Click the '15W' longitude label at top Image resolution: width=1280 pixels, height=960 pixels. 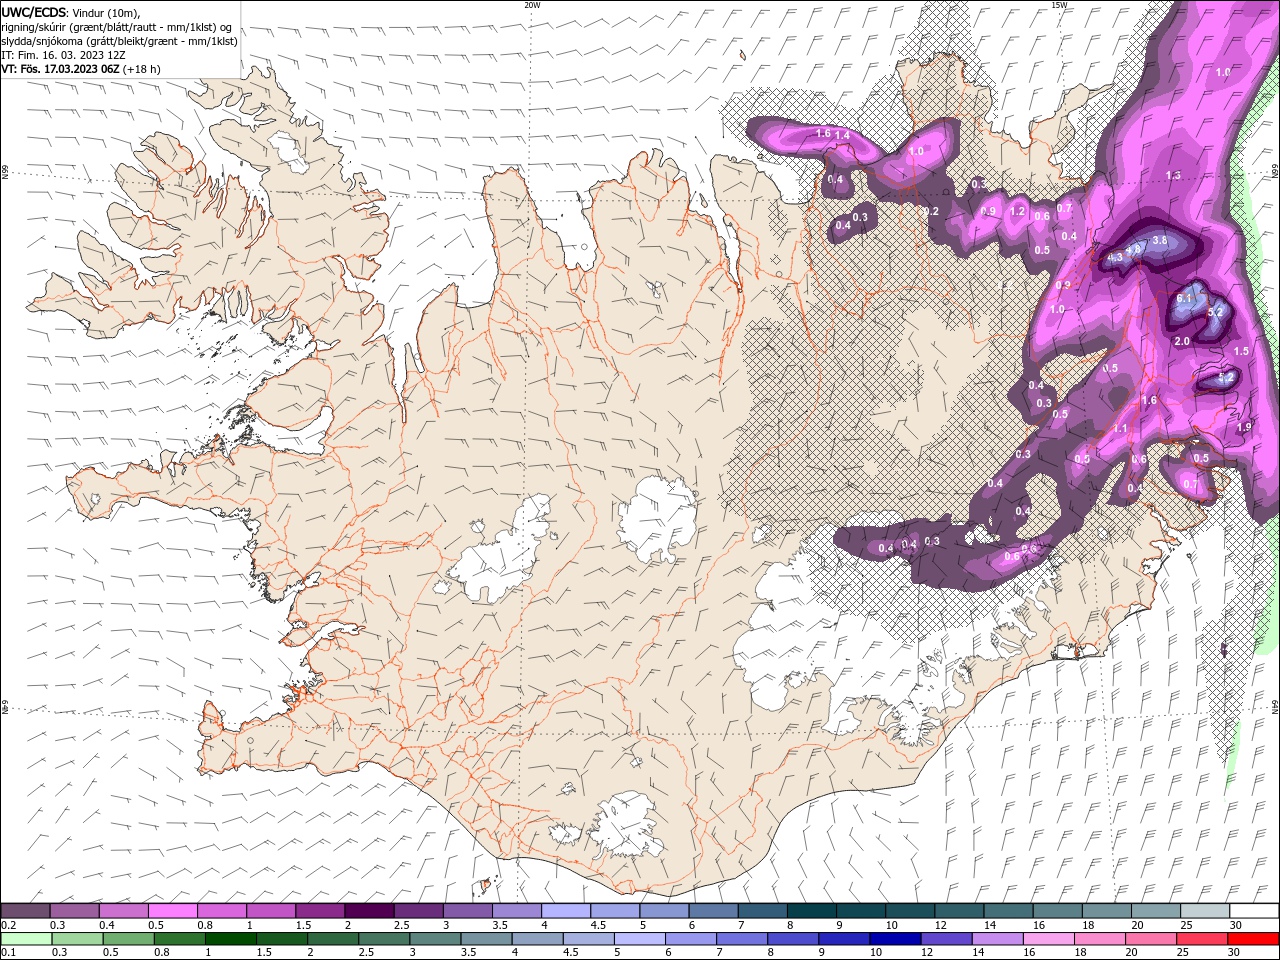click(1059, 5)
